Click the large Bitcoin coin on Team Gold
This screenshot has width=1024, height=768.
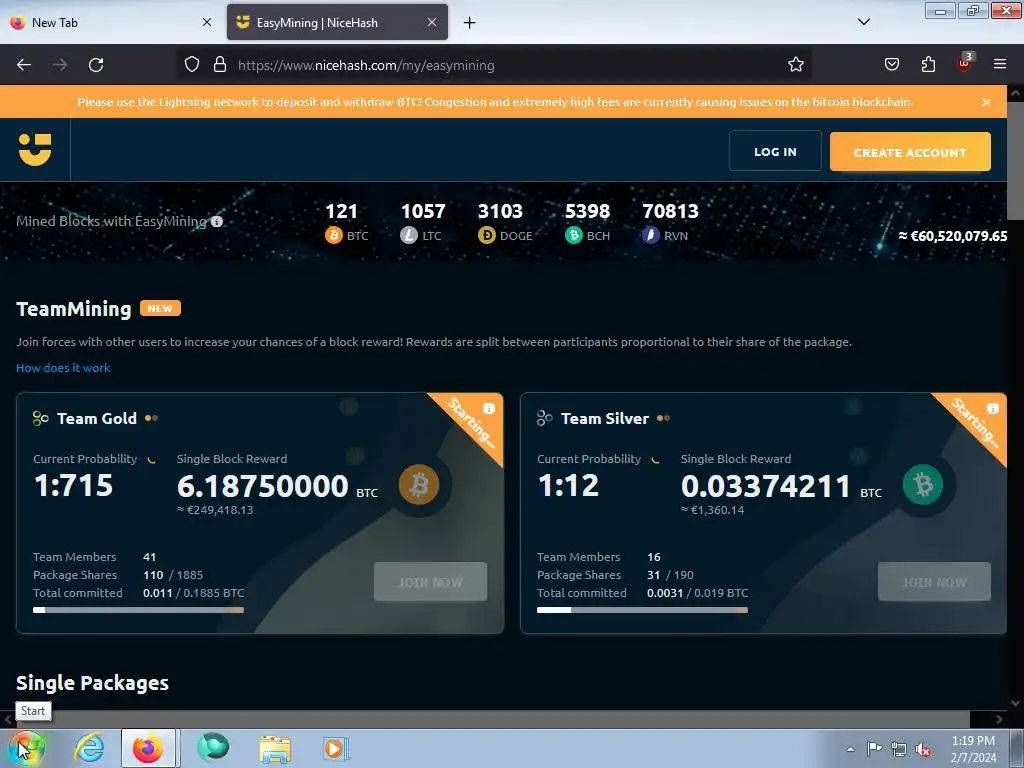pos(419,485)
